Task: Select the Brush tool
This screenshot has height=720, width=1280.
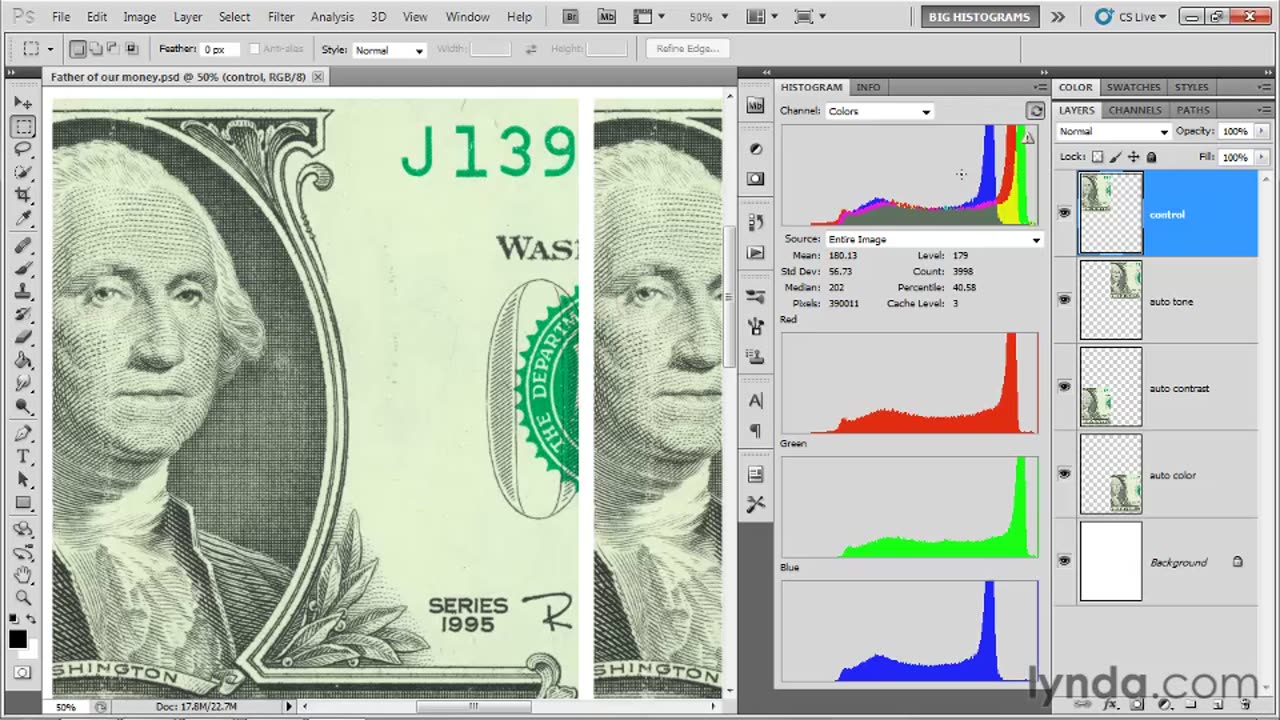Action: pos(23,269)
